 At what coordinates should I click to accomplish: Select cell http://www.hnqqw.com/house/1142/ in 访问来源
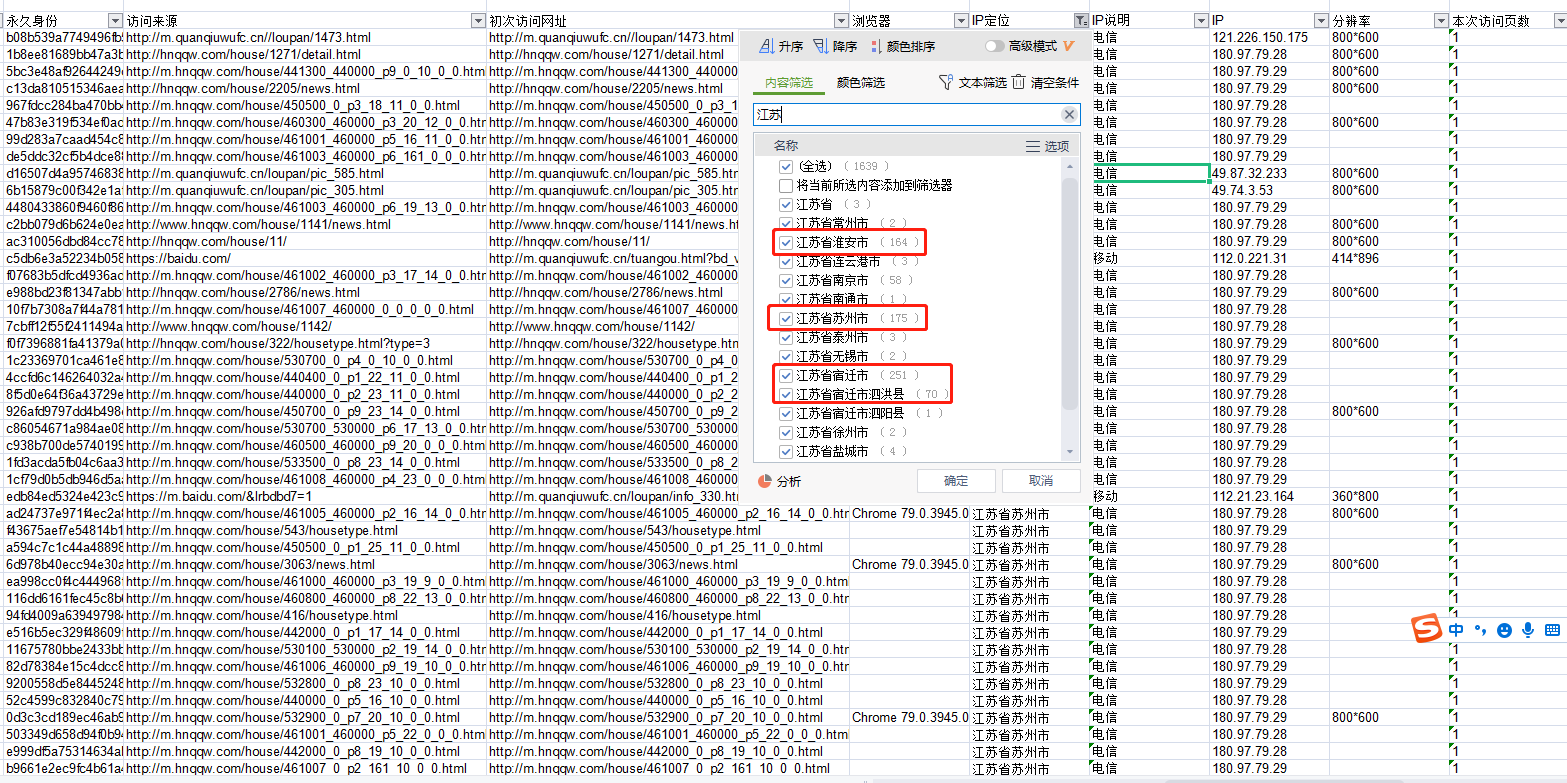[305, 326]
